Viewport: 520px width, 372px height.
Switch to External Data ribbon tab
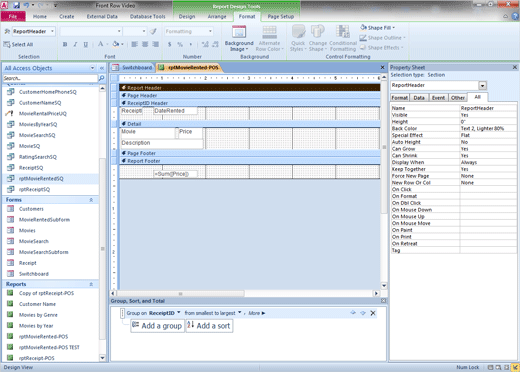102,16
